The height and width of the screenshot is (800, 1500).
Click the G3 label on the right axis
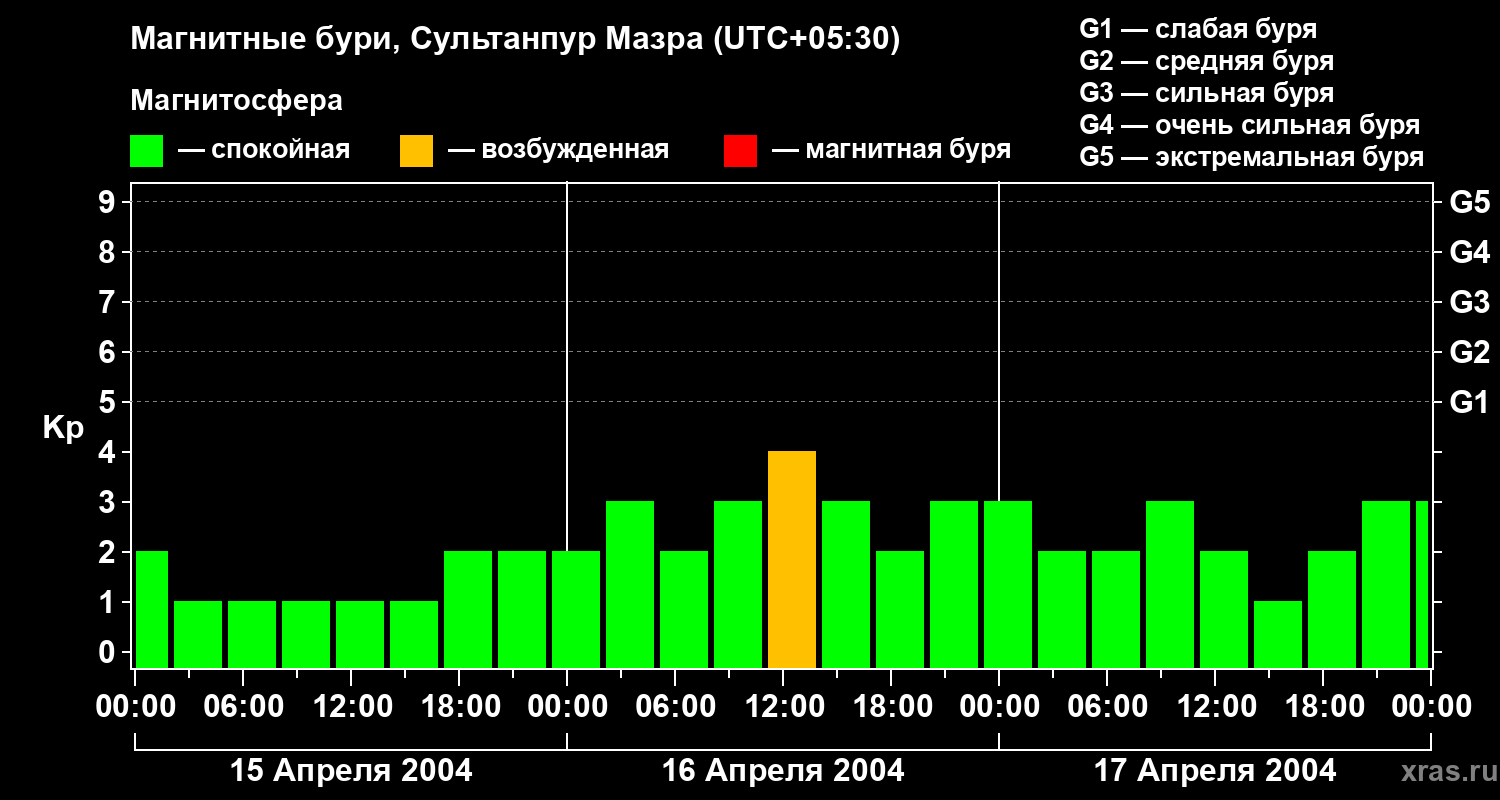point(1470,302)
